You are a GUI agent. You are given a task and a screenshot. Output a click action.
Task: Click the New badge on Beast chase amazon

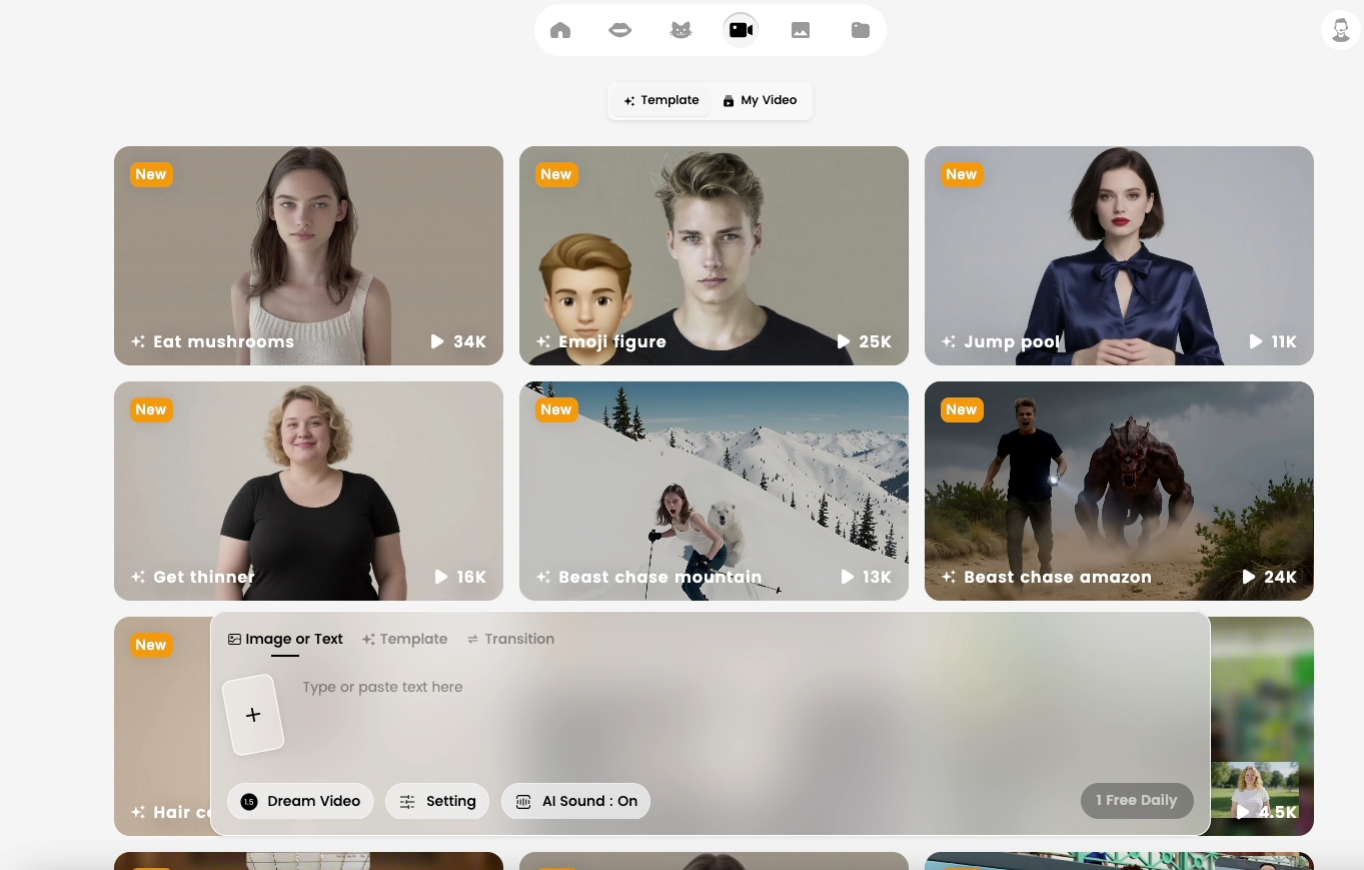tap(961, 409)
